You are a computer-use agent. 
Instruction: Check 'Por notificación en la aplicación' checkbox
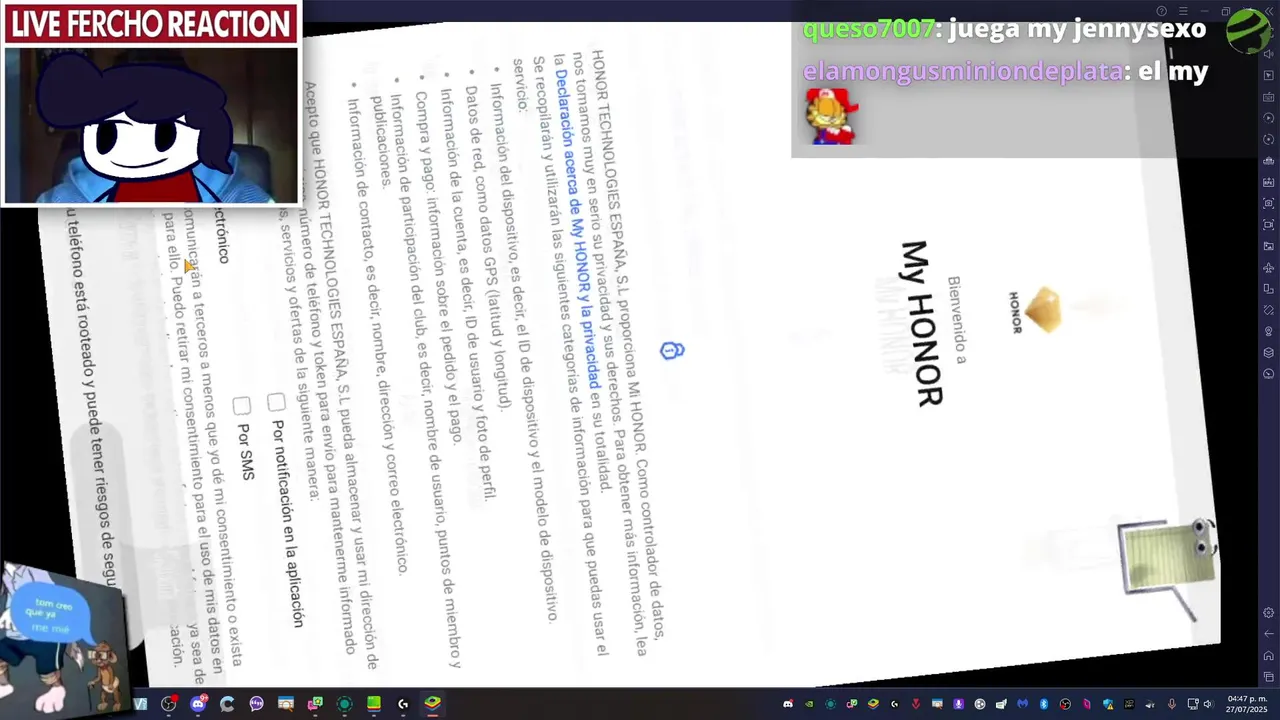276,402
